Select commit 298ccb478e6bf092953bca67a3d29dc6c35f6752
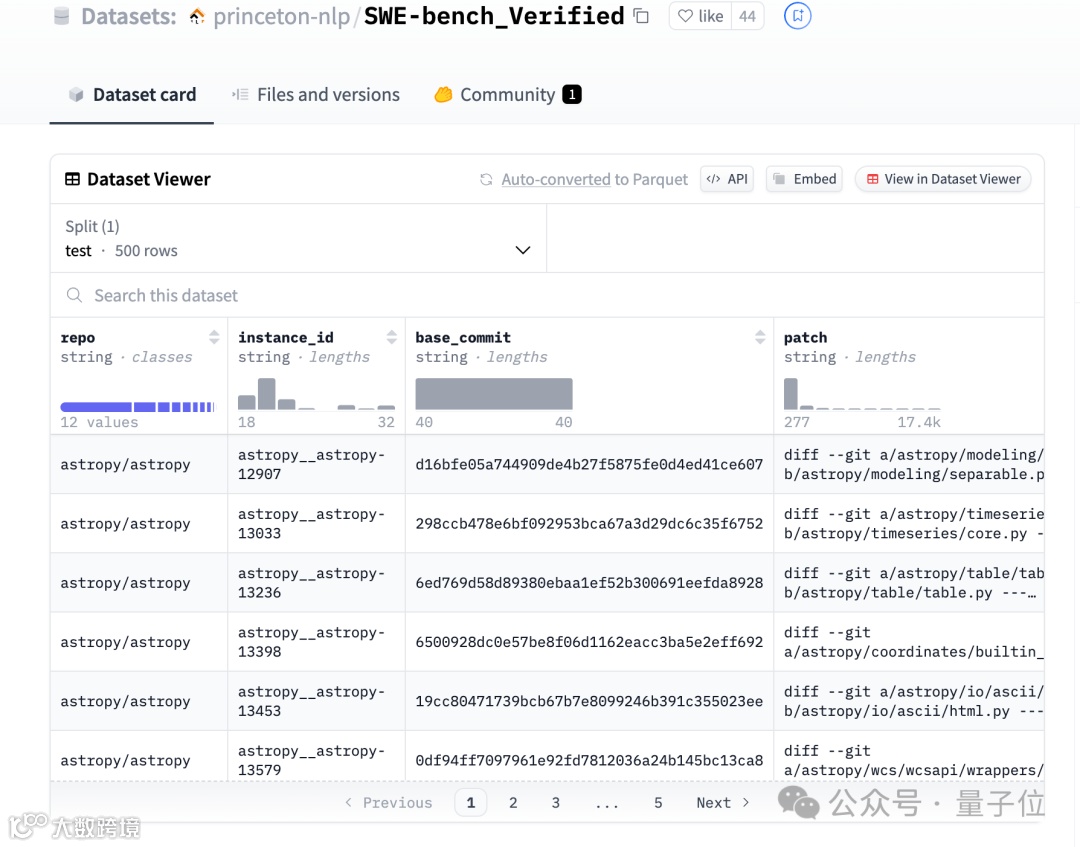Image resolution: width=1080 pixels, height=847 pixels. click(x=589, y=524)
